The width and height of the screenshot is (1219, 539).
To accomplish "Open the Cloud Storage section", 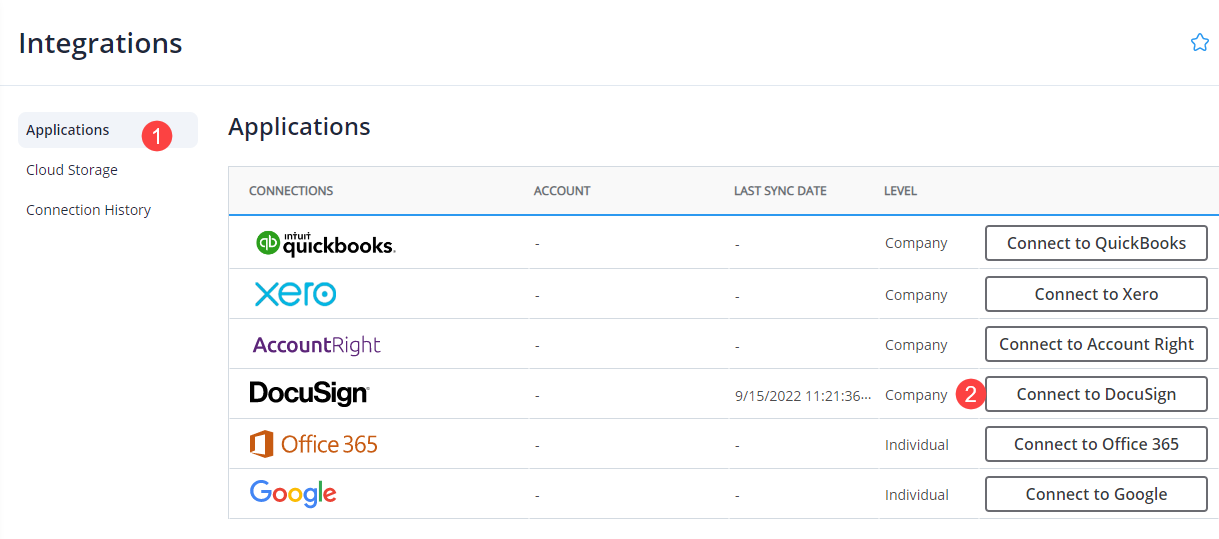I will pos(72,170).
